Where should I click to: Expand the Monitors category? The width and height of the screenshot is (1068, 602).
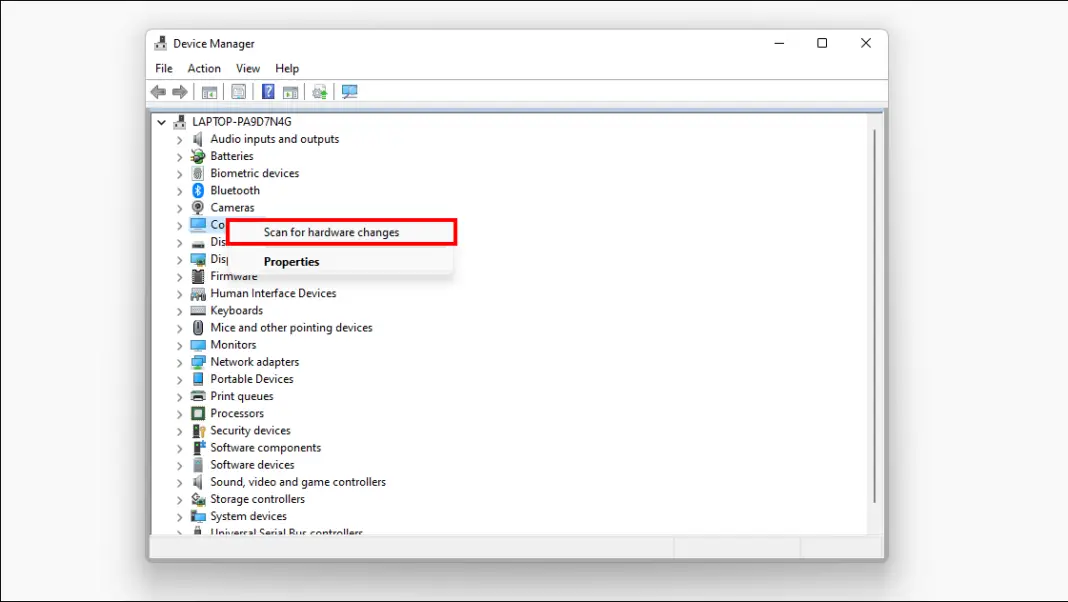tap(180, 344)
